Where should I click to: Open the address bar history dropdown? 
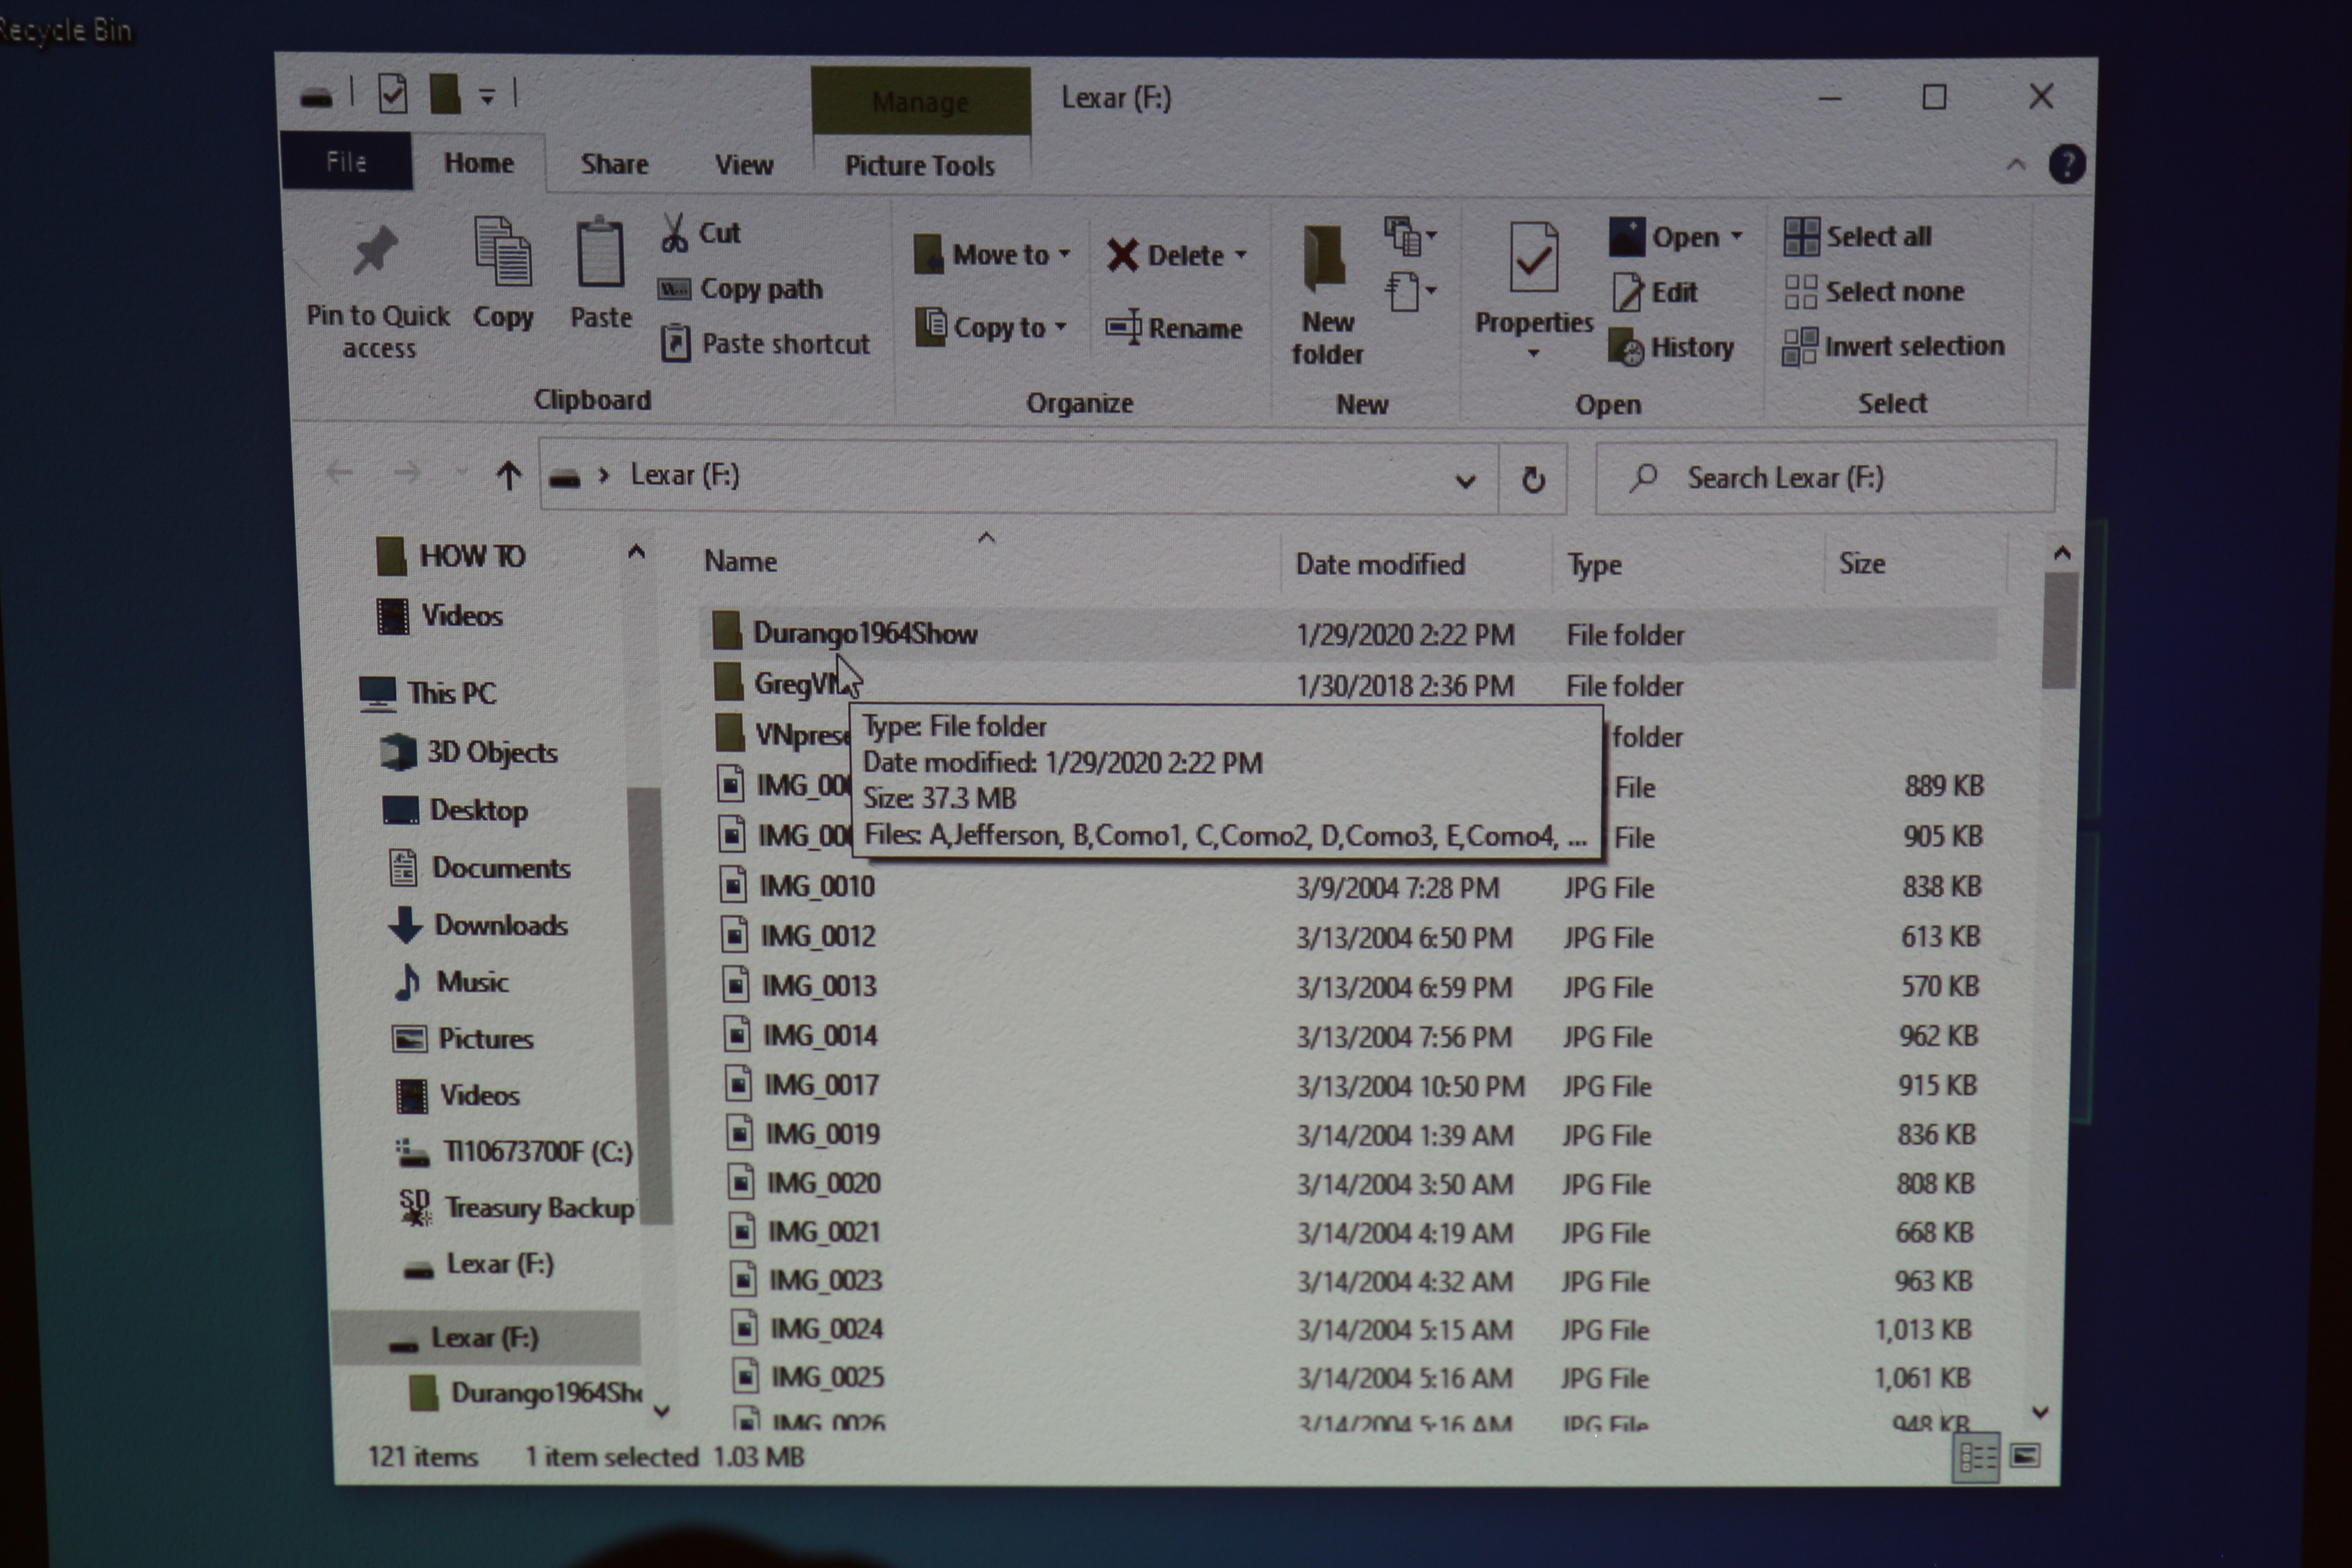1465,481
